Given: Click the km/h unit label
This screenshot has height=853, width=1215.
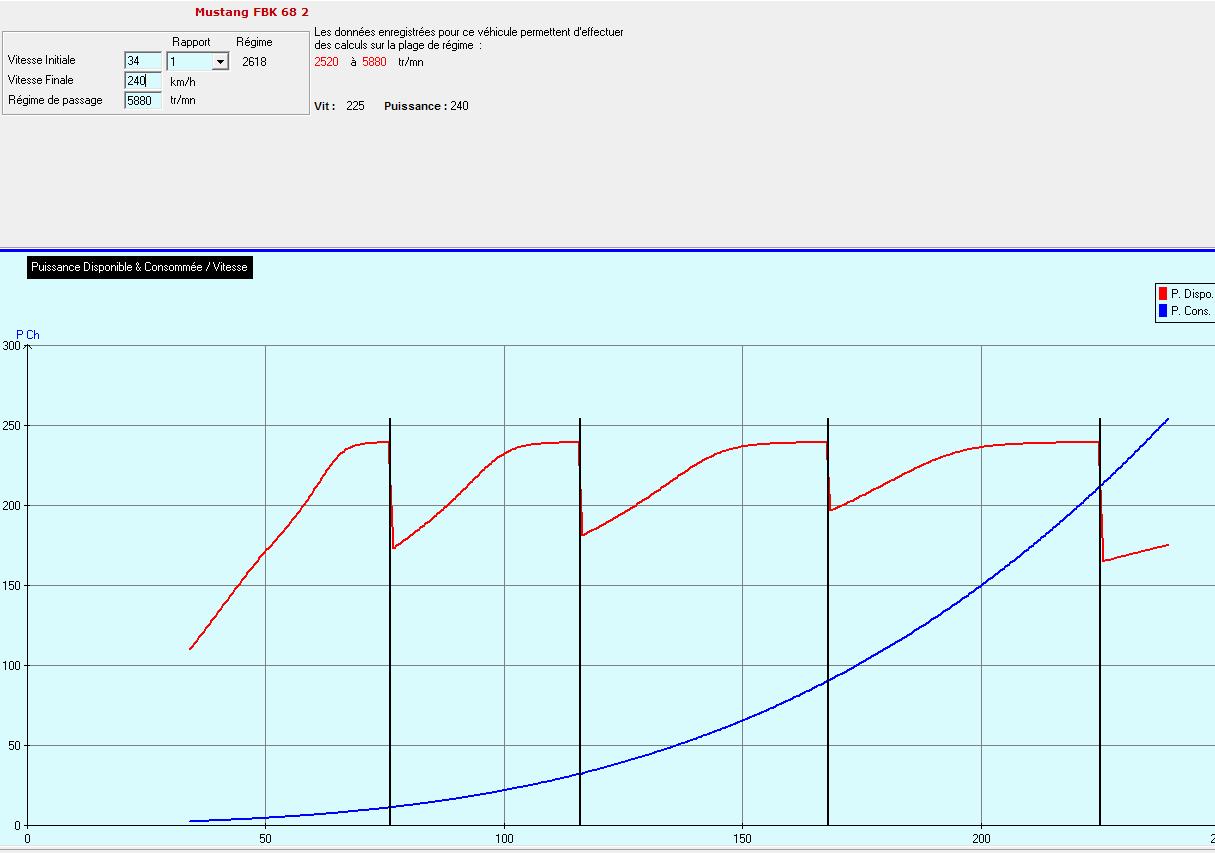Looking at the screenshot, I should [x=182, y=82].
